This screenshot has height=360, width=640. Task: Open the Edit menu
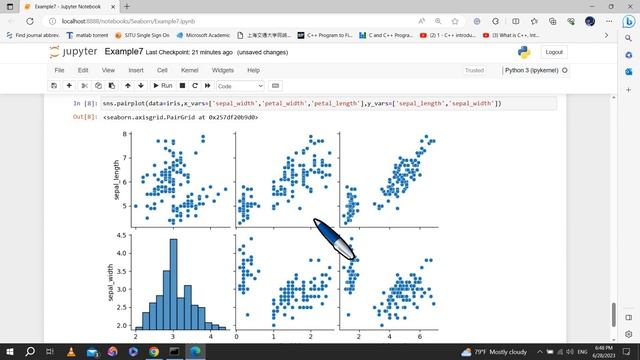(x=83, y=70)
